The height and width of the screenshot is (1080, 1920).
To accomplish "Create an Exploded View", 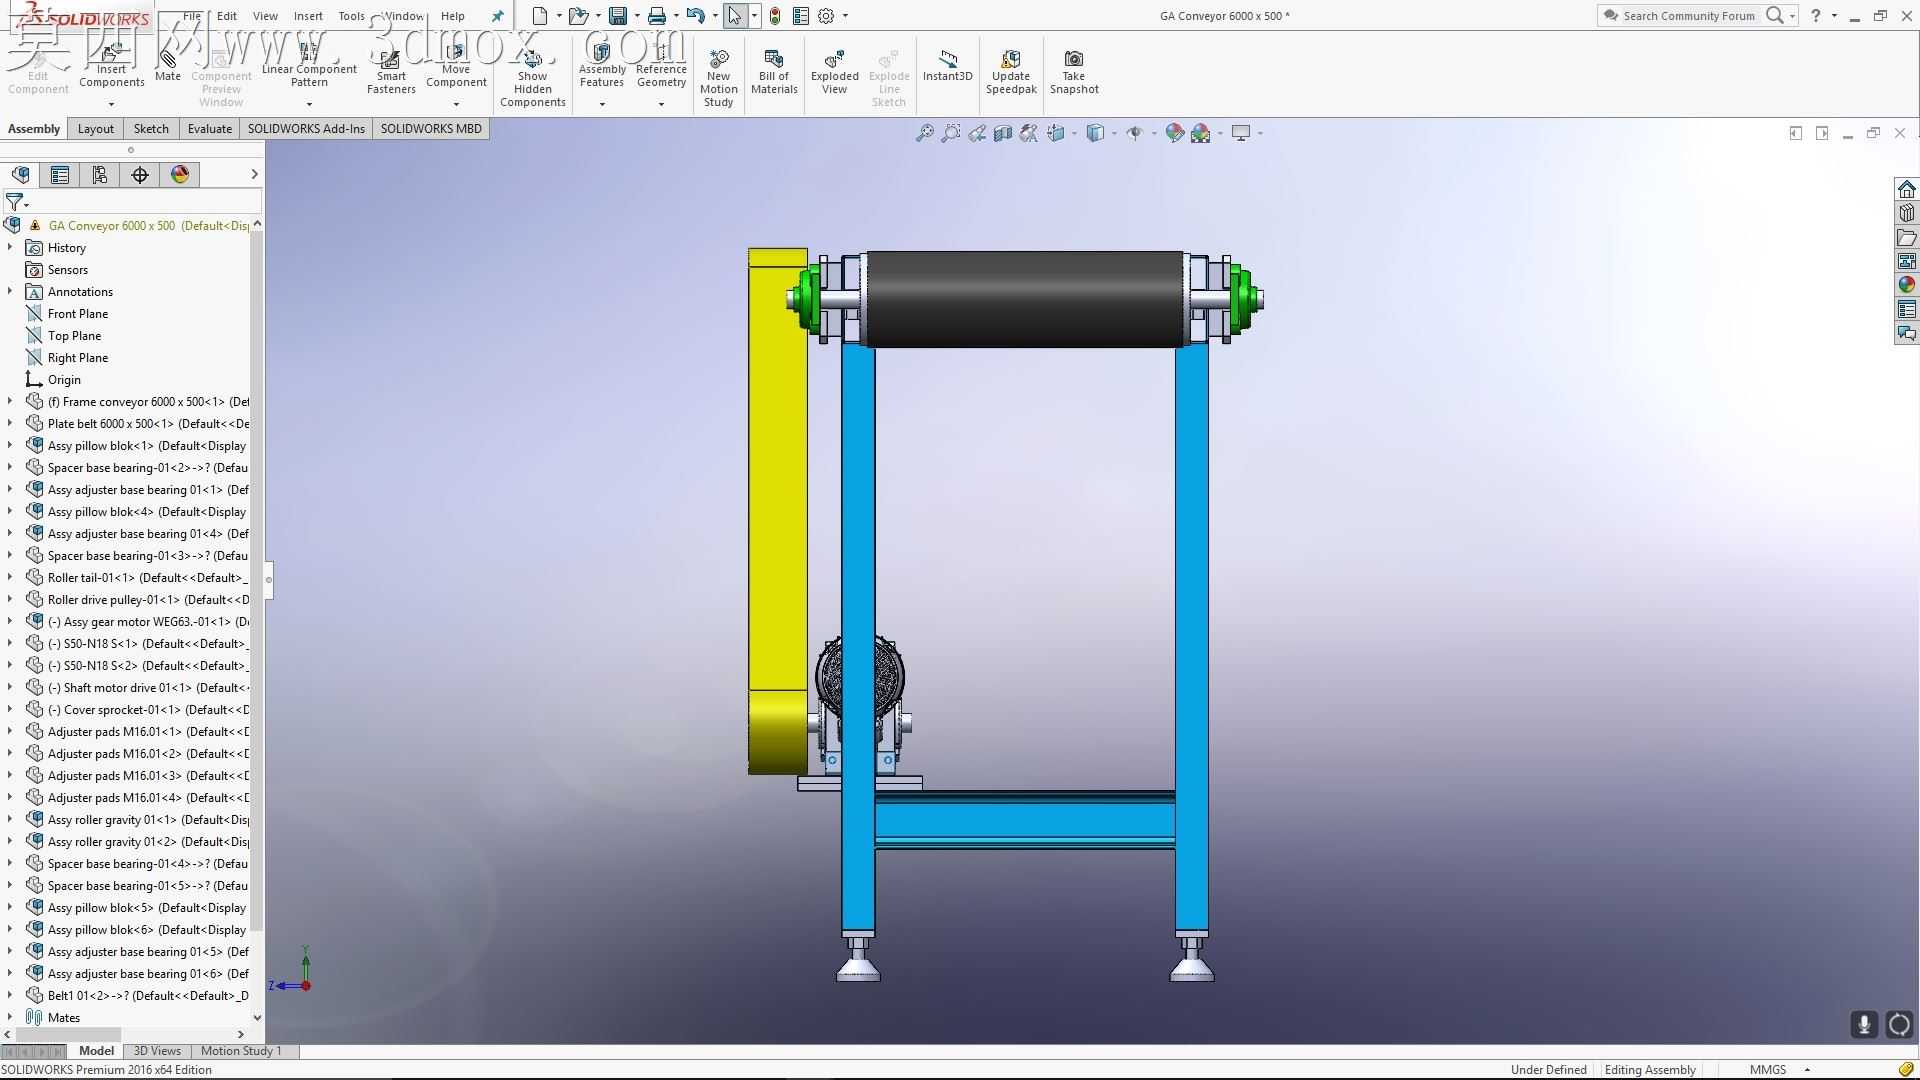I will tap(835, 70).
